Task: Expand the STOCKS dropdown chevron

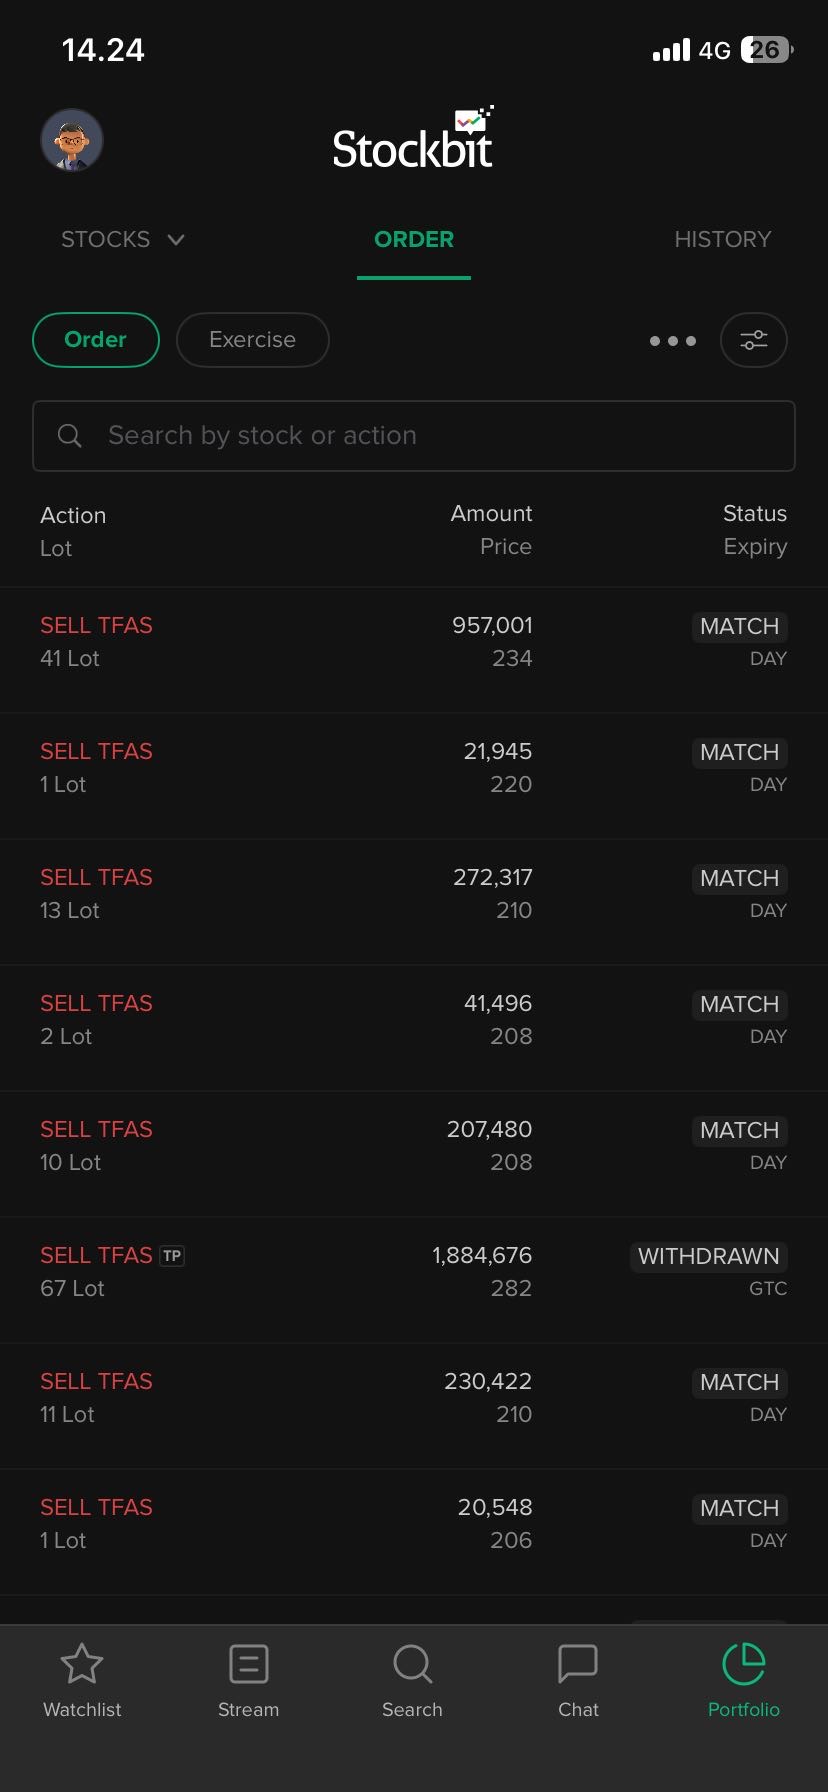Action: pyautogui.click(x=176, y=240)
